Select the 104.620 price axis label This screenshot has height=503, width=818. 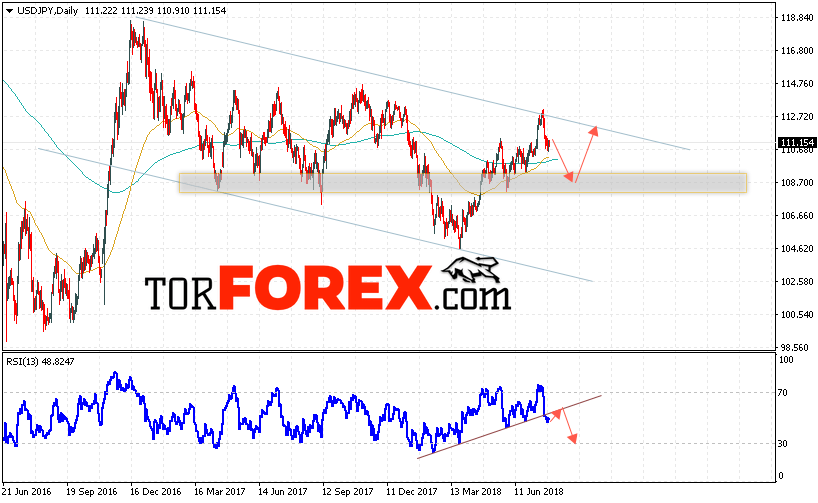(x=797, y=248)
